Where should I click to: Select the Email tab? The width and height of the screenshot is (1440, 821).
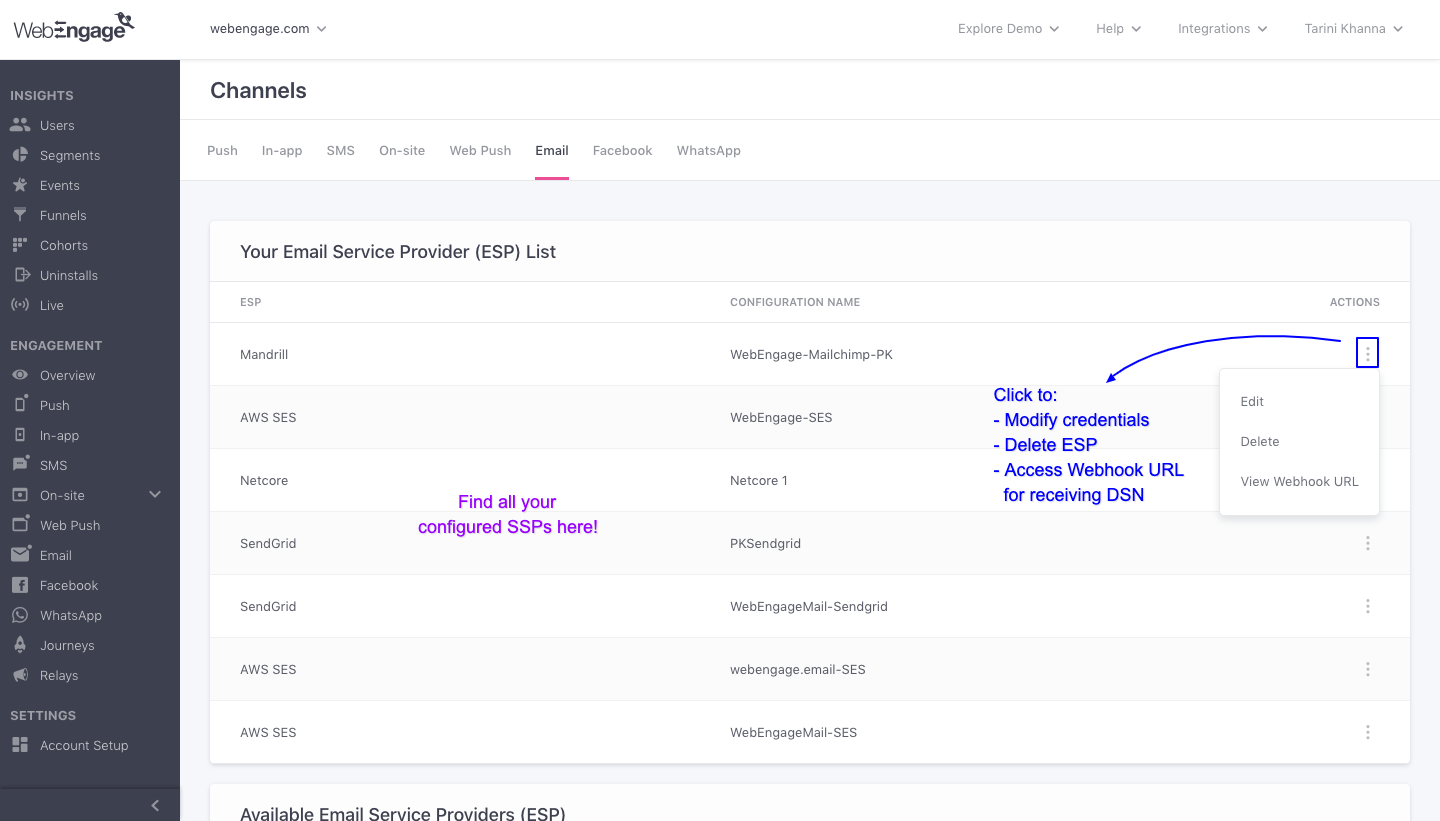552,150
